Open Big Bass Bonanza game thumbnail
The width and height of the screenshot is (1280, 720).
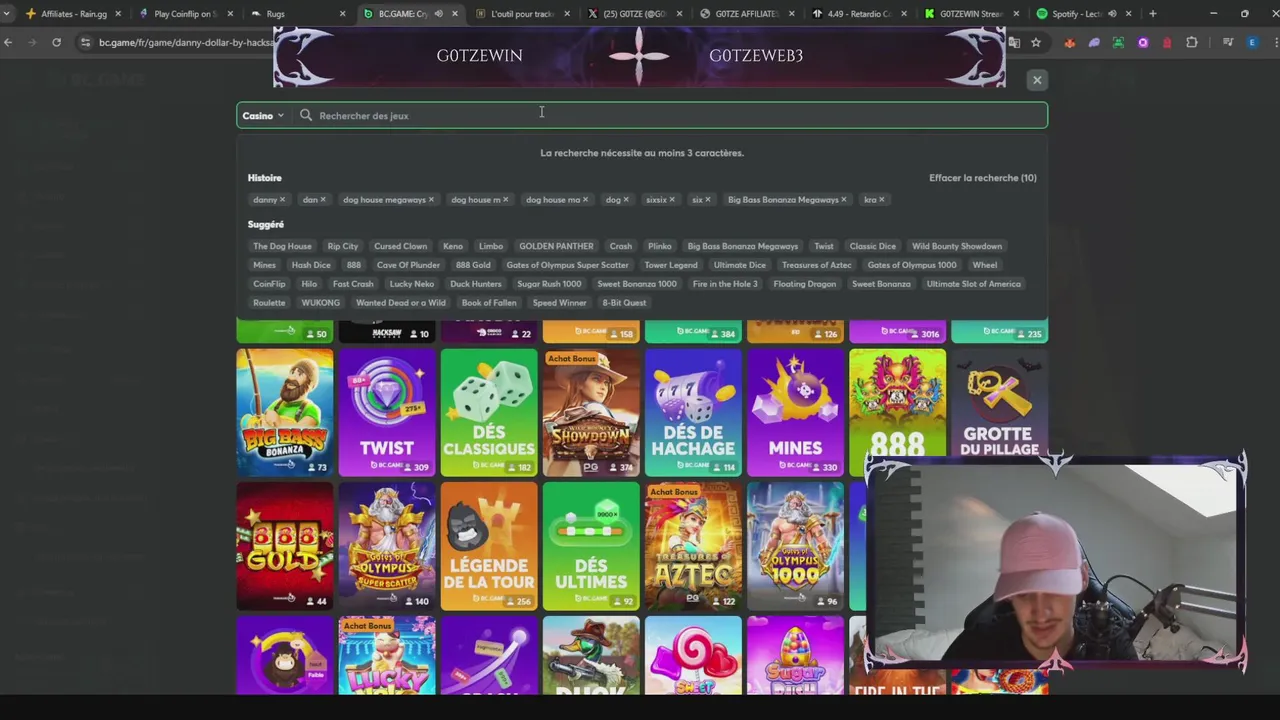(285, 412)
